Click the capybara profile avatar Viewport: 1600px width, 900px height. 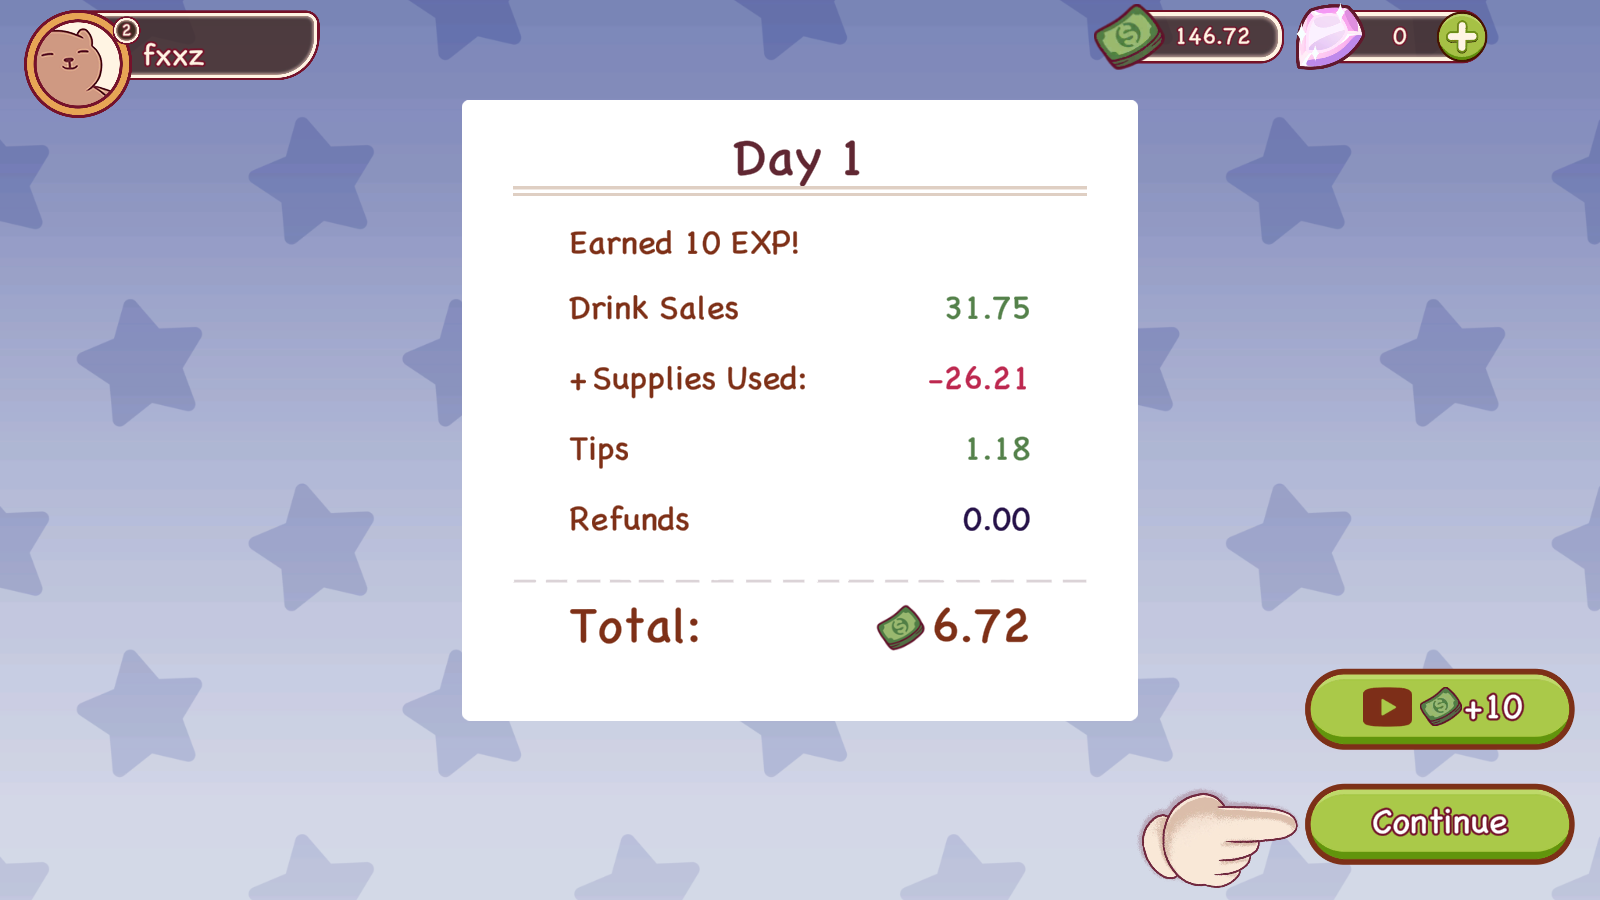pos(76,64)
